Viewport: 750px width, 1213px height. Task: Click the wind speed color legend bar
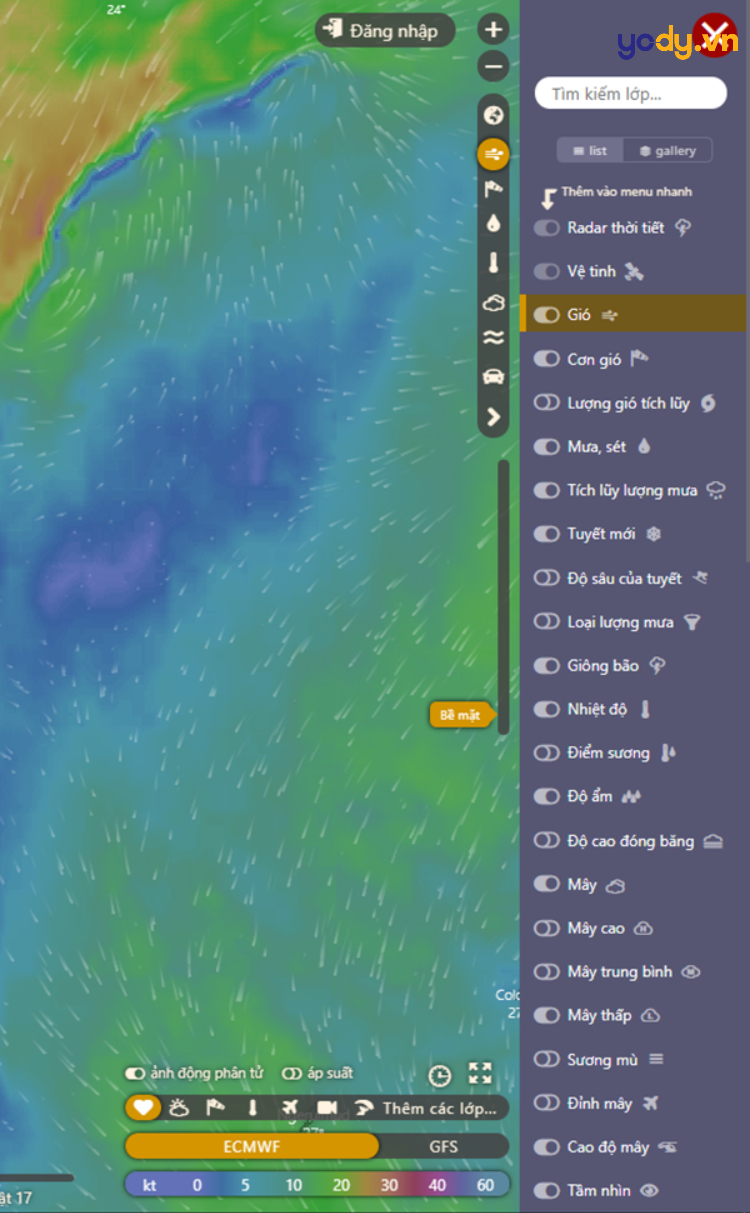[x=317, y=1185]
